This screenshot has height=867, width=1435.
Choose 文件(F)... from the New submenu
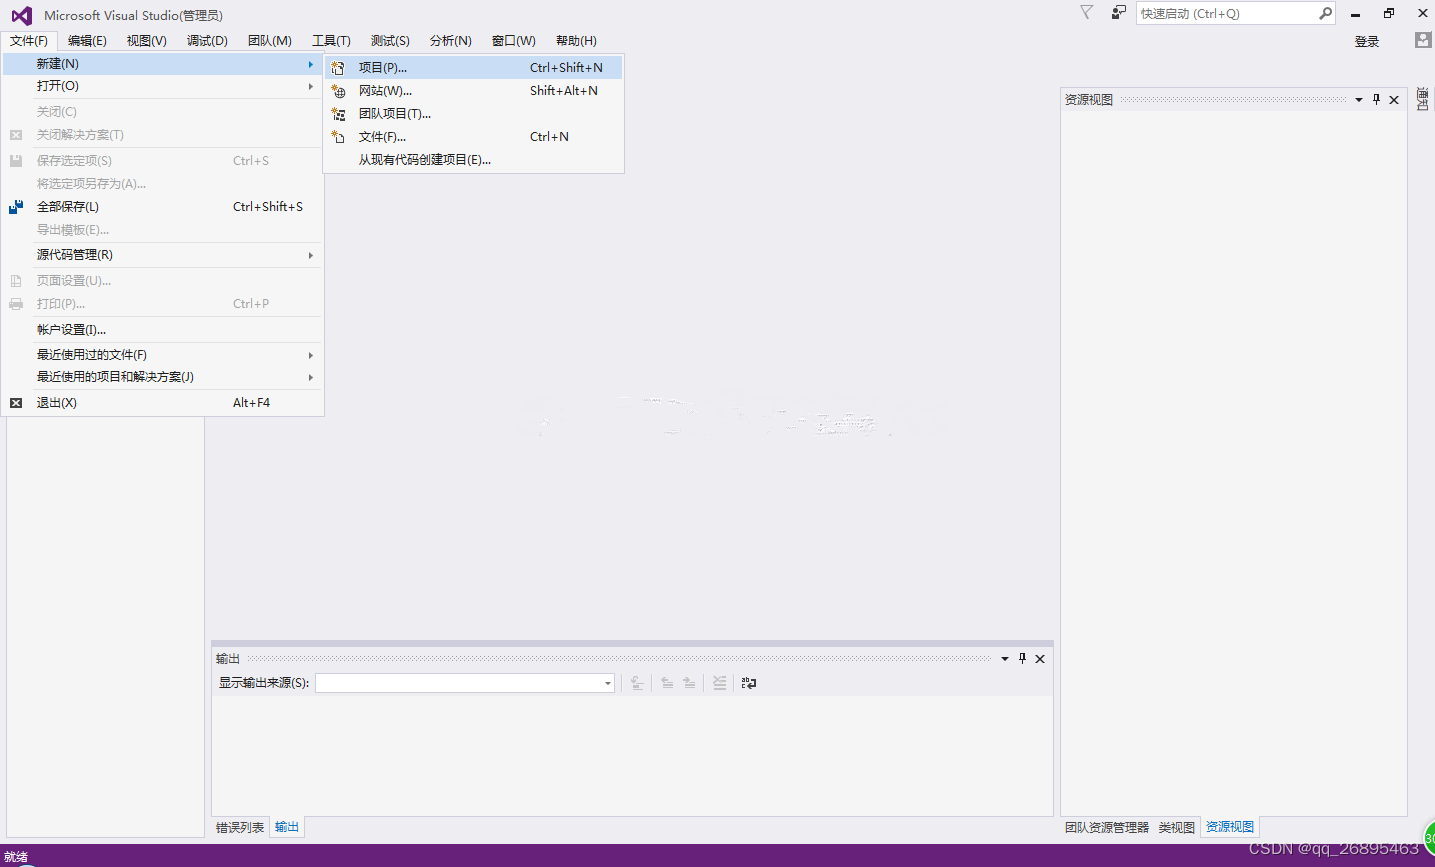pos(474,137)
